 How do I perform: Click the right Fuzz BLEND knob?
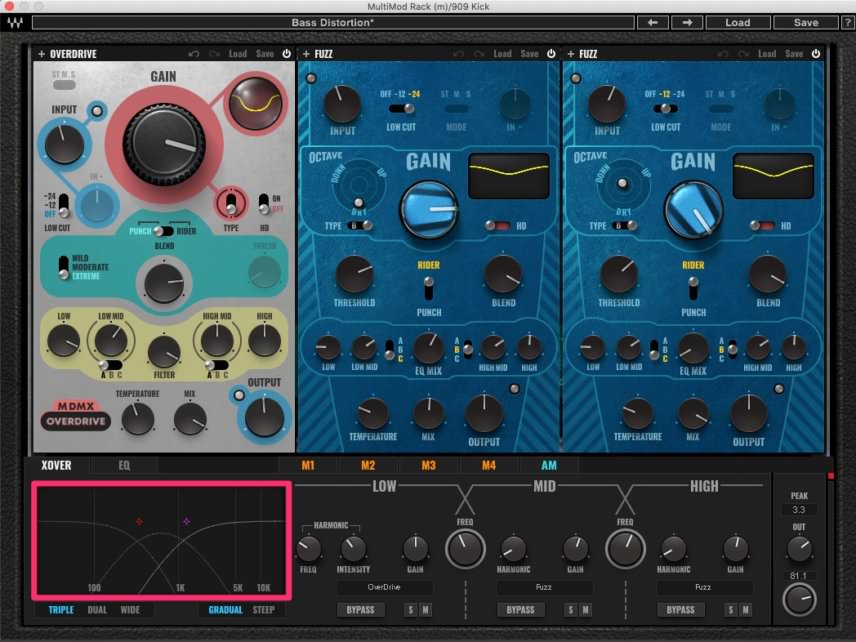[x=768, y=275]
